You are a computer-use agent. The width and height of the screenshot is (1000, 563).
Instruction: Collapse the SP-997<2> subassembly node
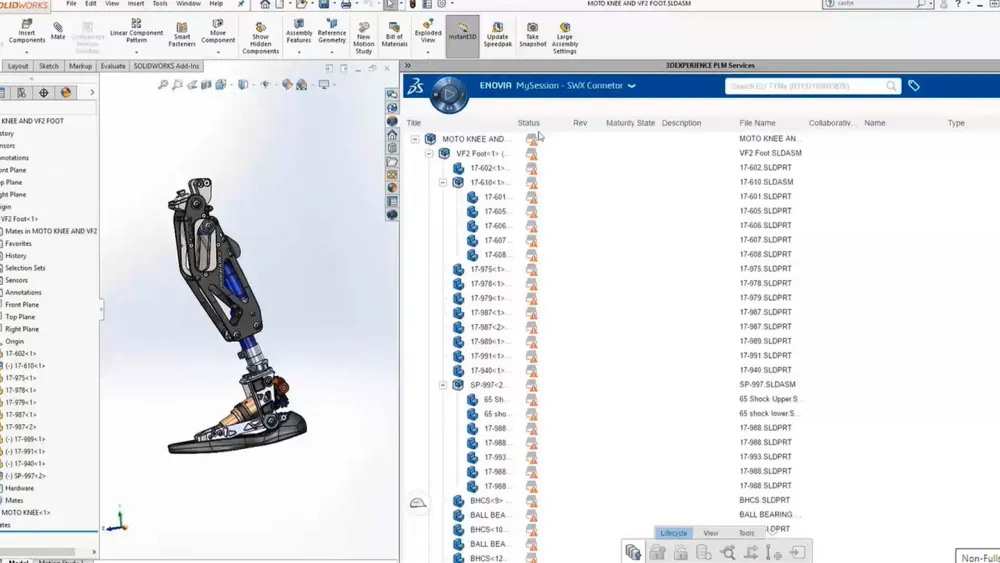tap(443, 385)
